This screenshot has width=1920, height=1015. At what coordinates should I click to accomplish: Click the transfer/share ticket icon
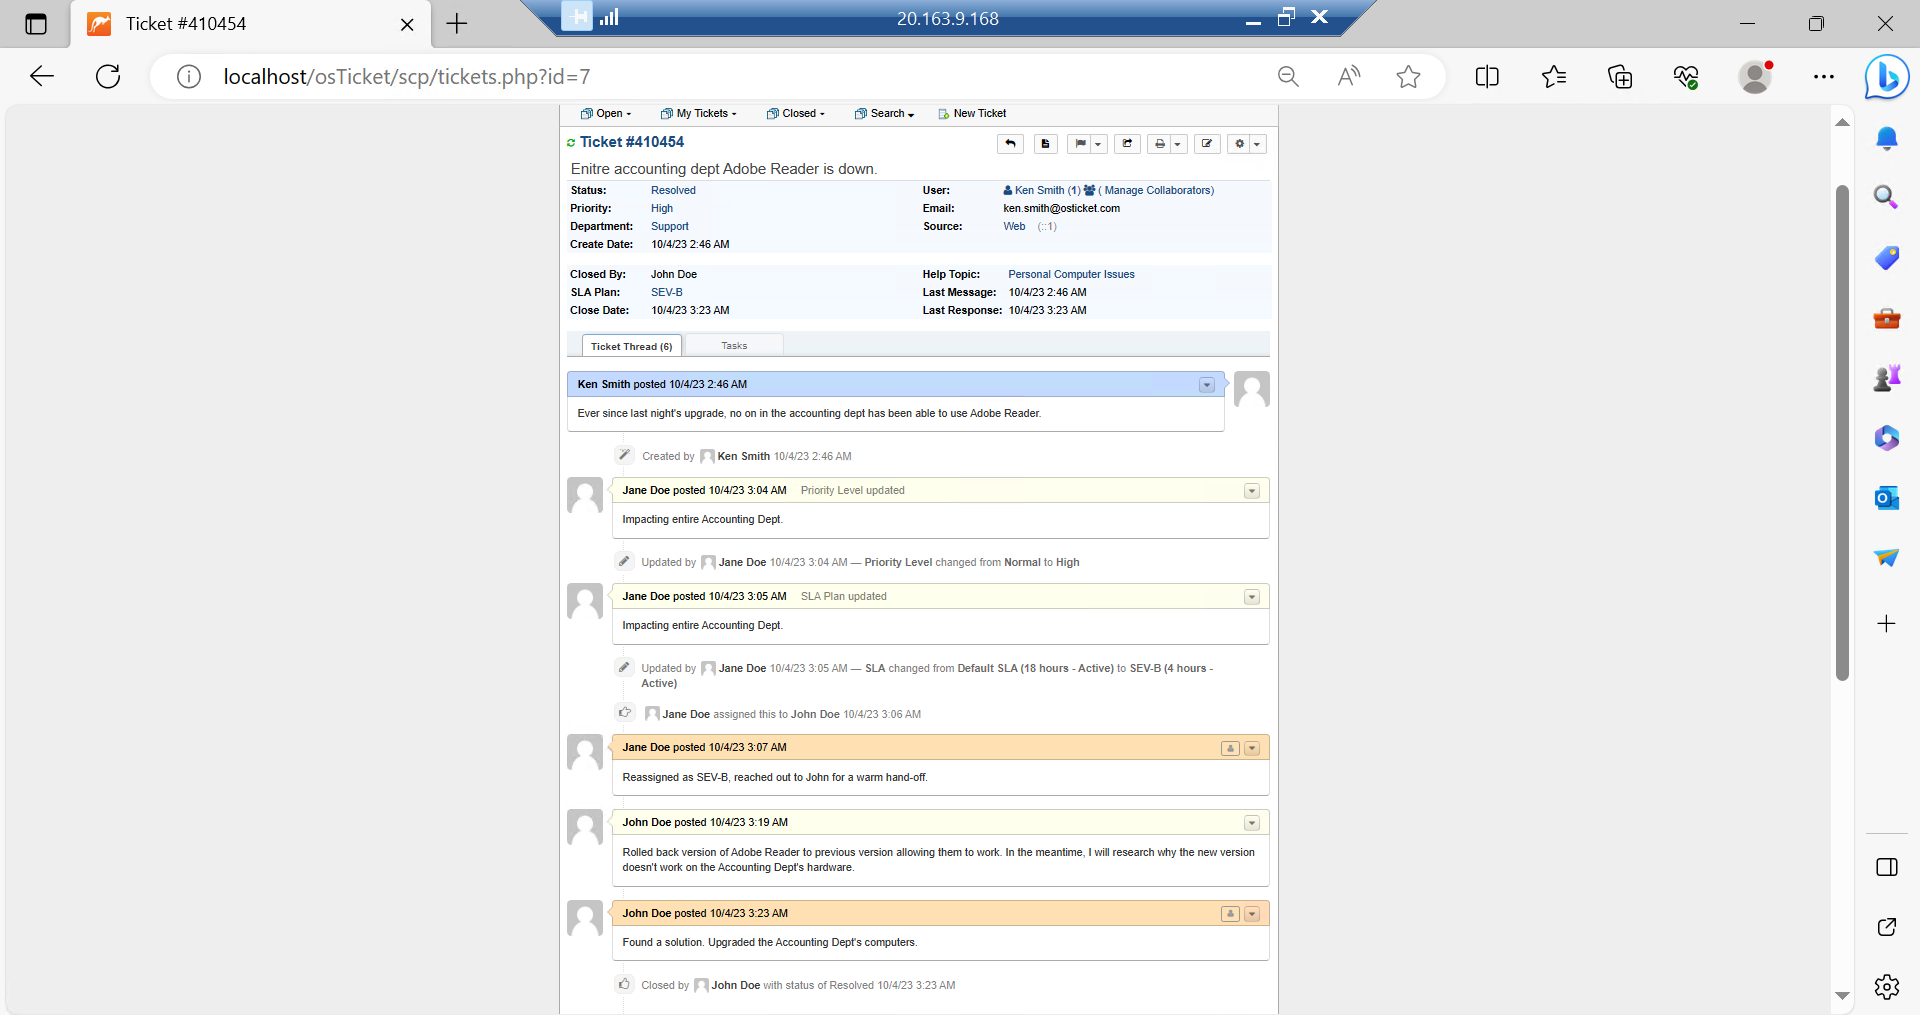[1127, 143]
